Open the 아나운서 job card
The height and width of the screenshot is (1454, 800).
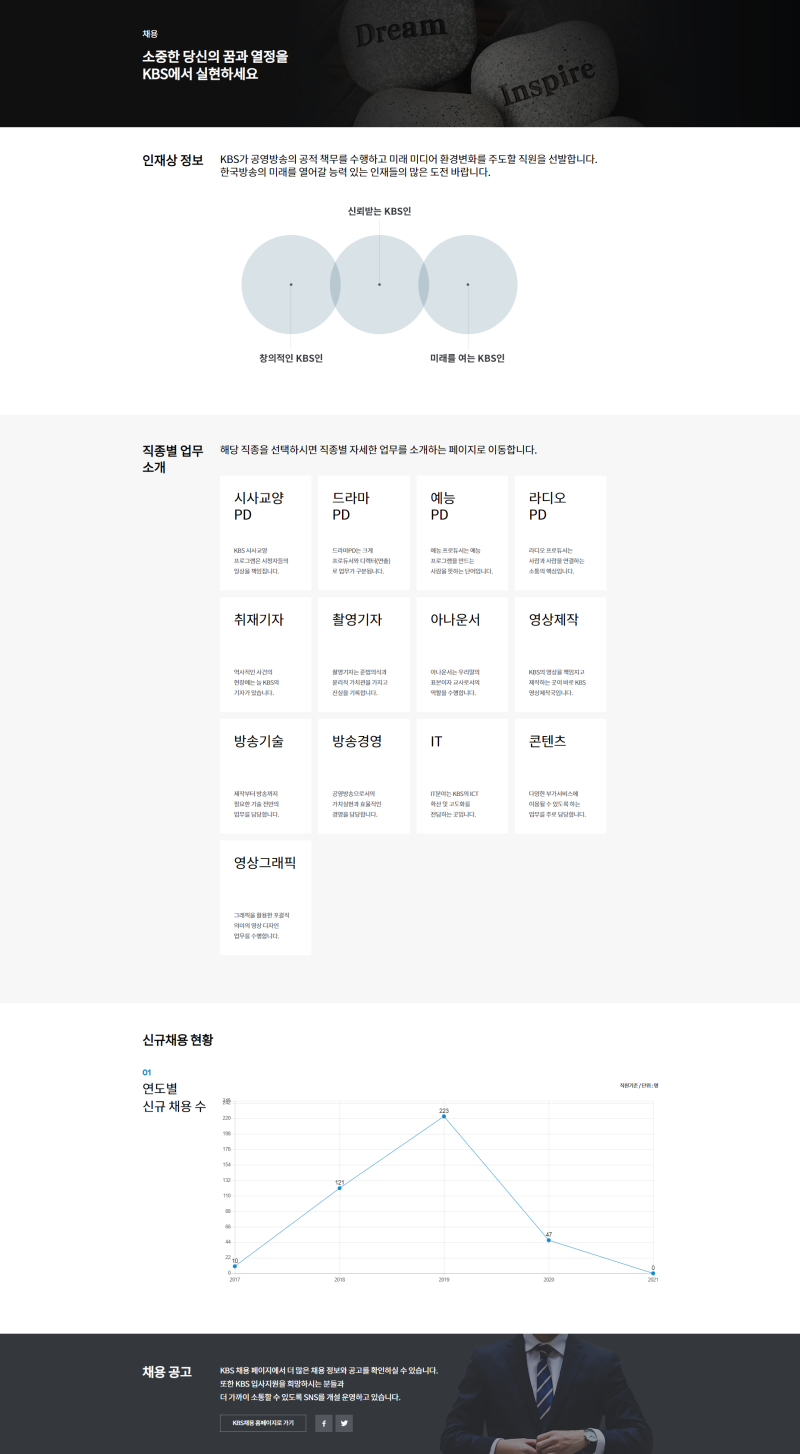pos(461,654)
